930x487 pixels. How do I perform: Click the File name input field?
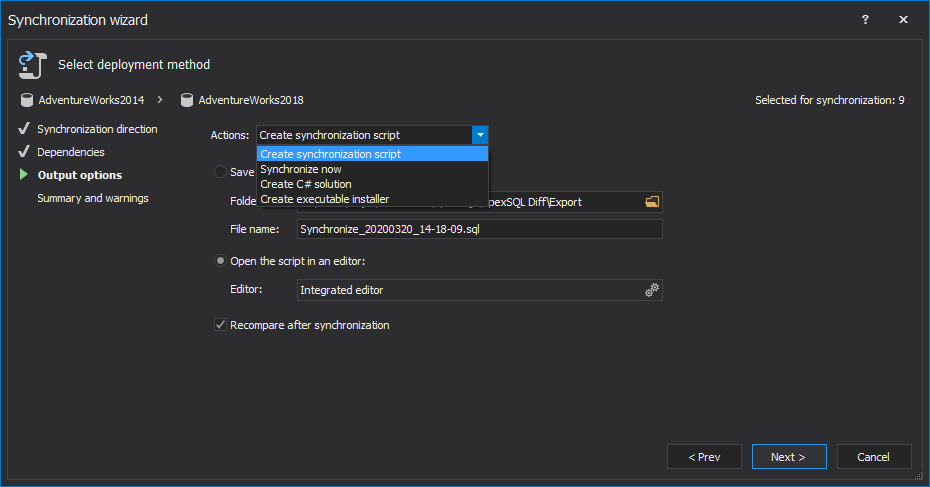[480, 229]
